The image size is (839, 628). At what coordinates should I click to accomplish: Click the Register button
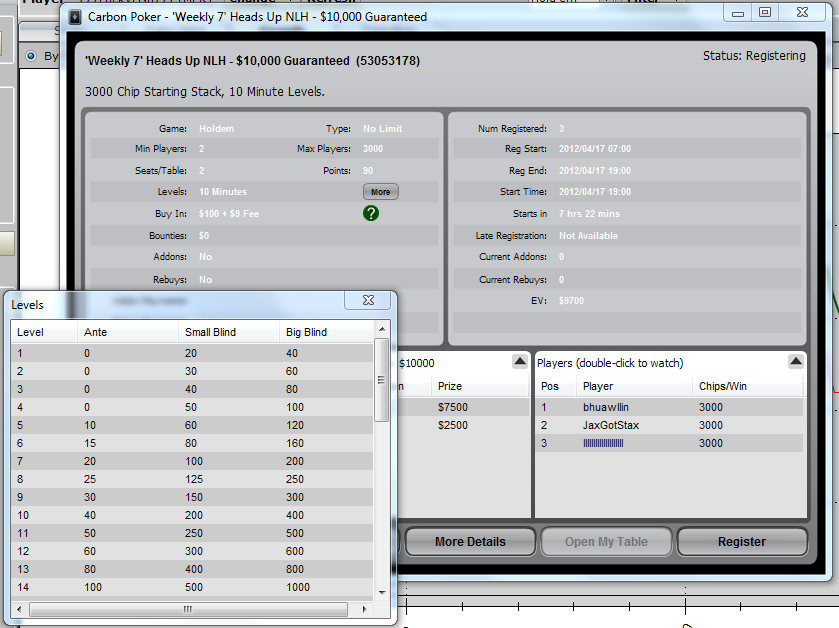pos(742,542)
